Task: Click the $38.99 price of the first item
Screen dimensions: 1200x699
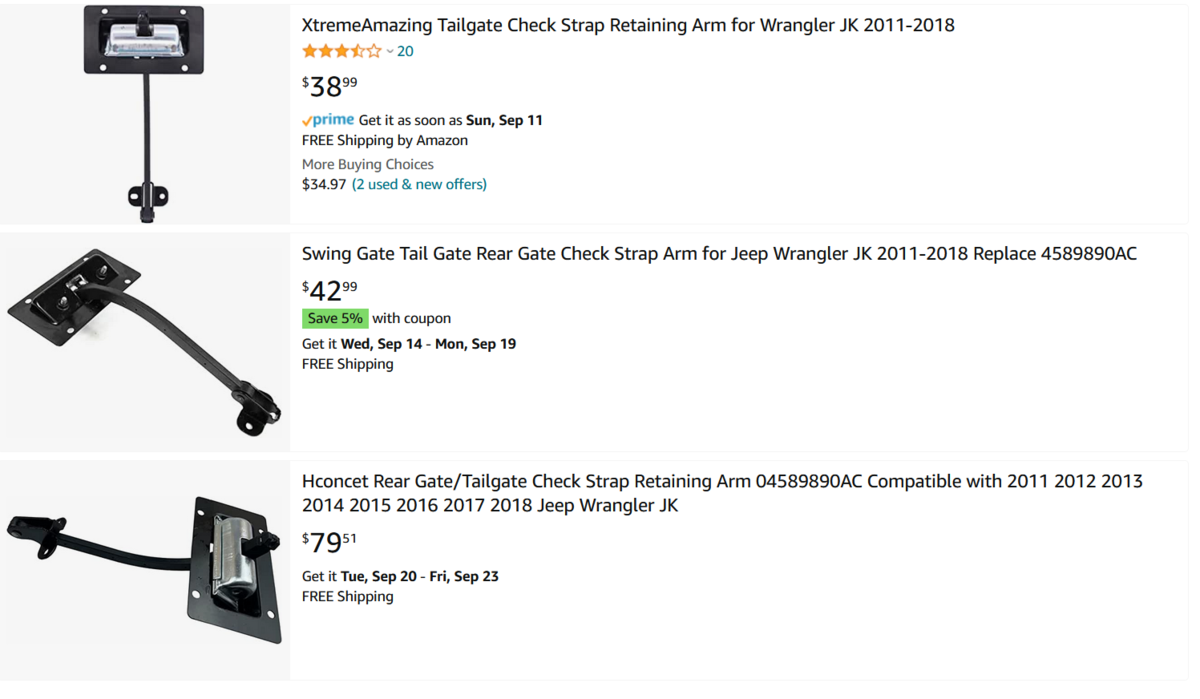Action: pyautogui.click(x=329, y=87)
